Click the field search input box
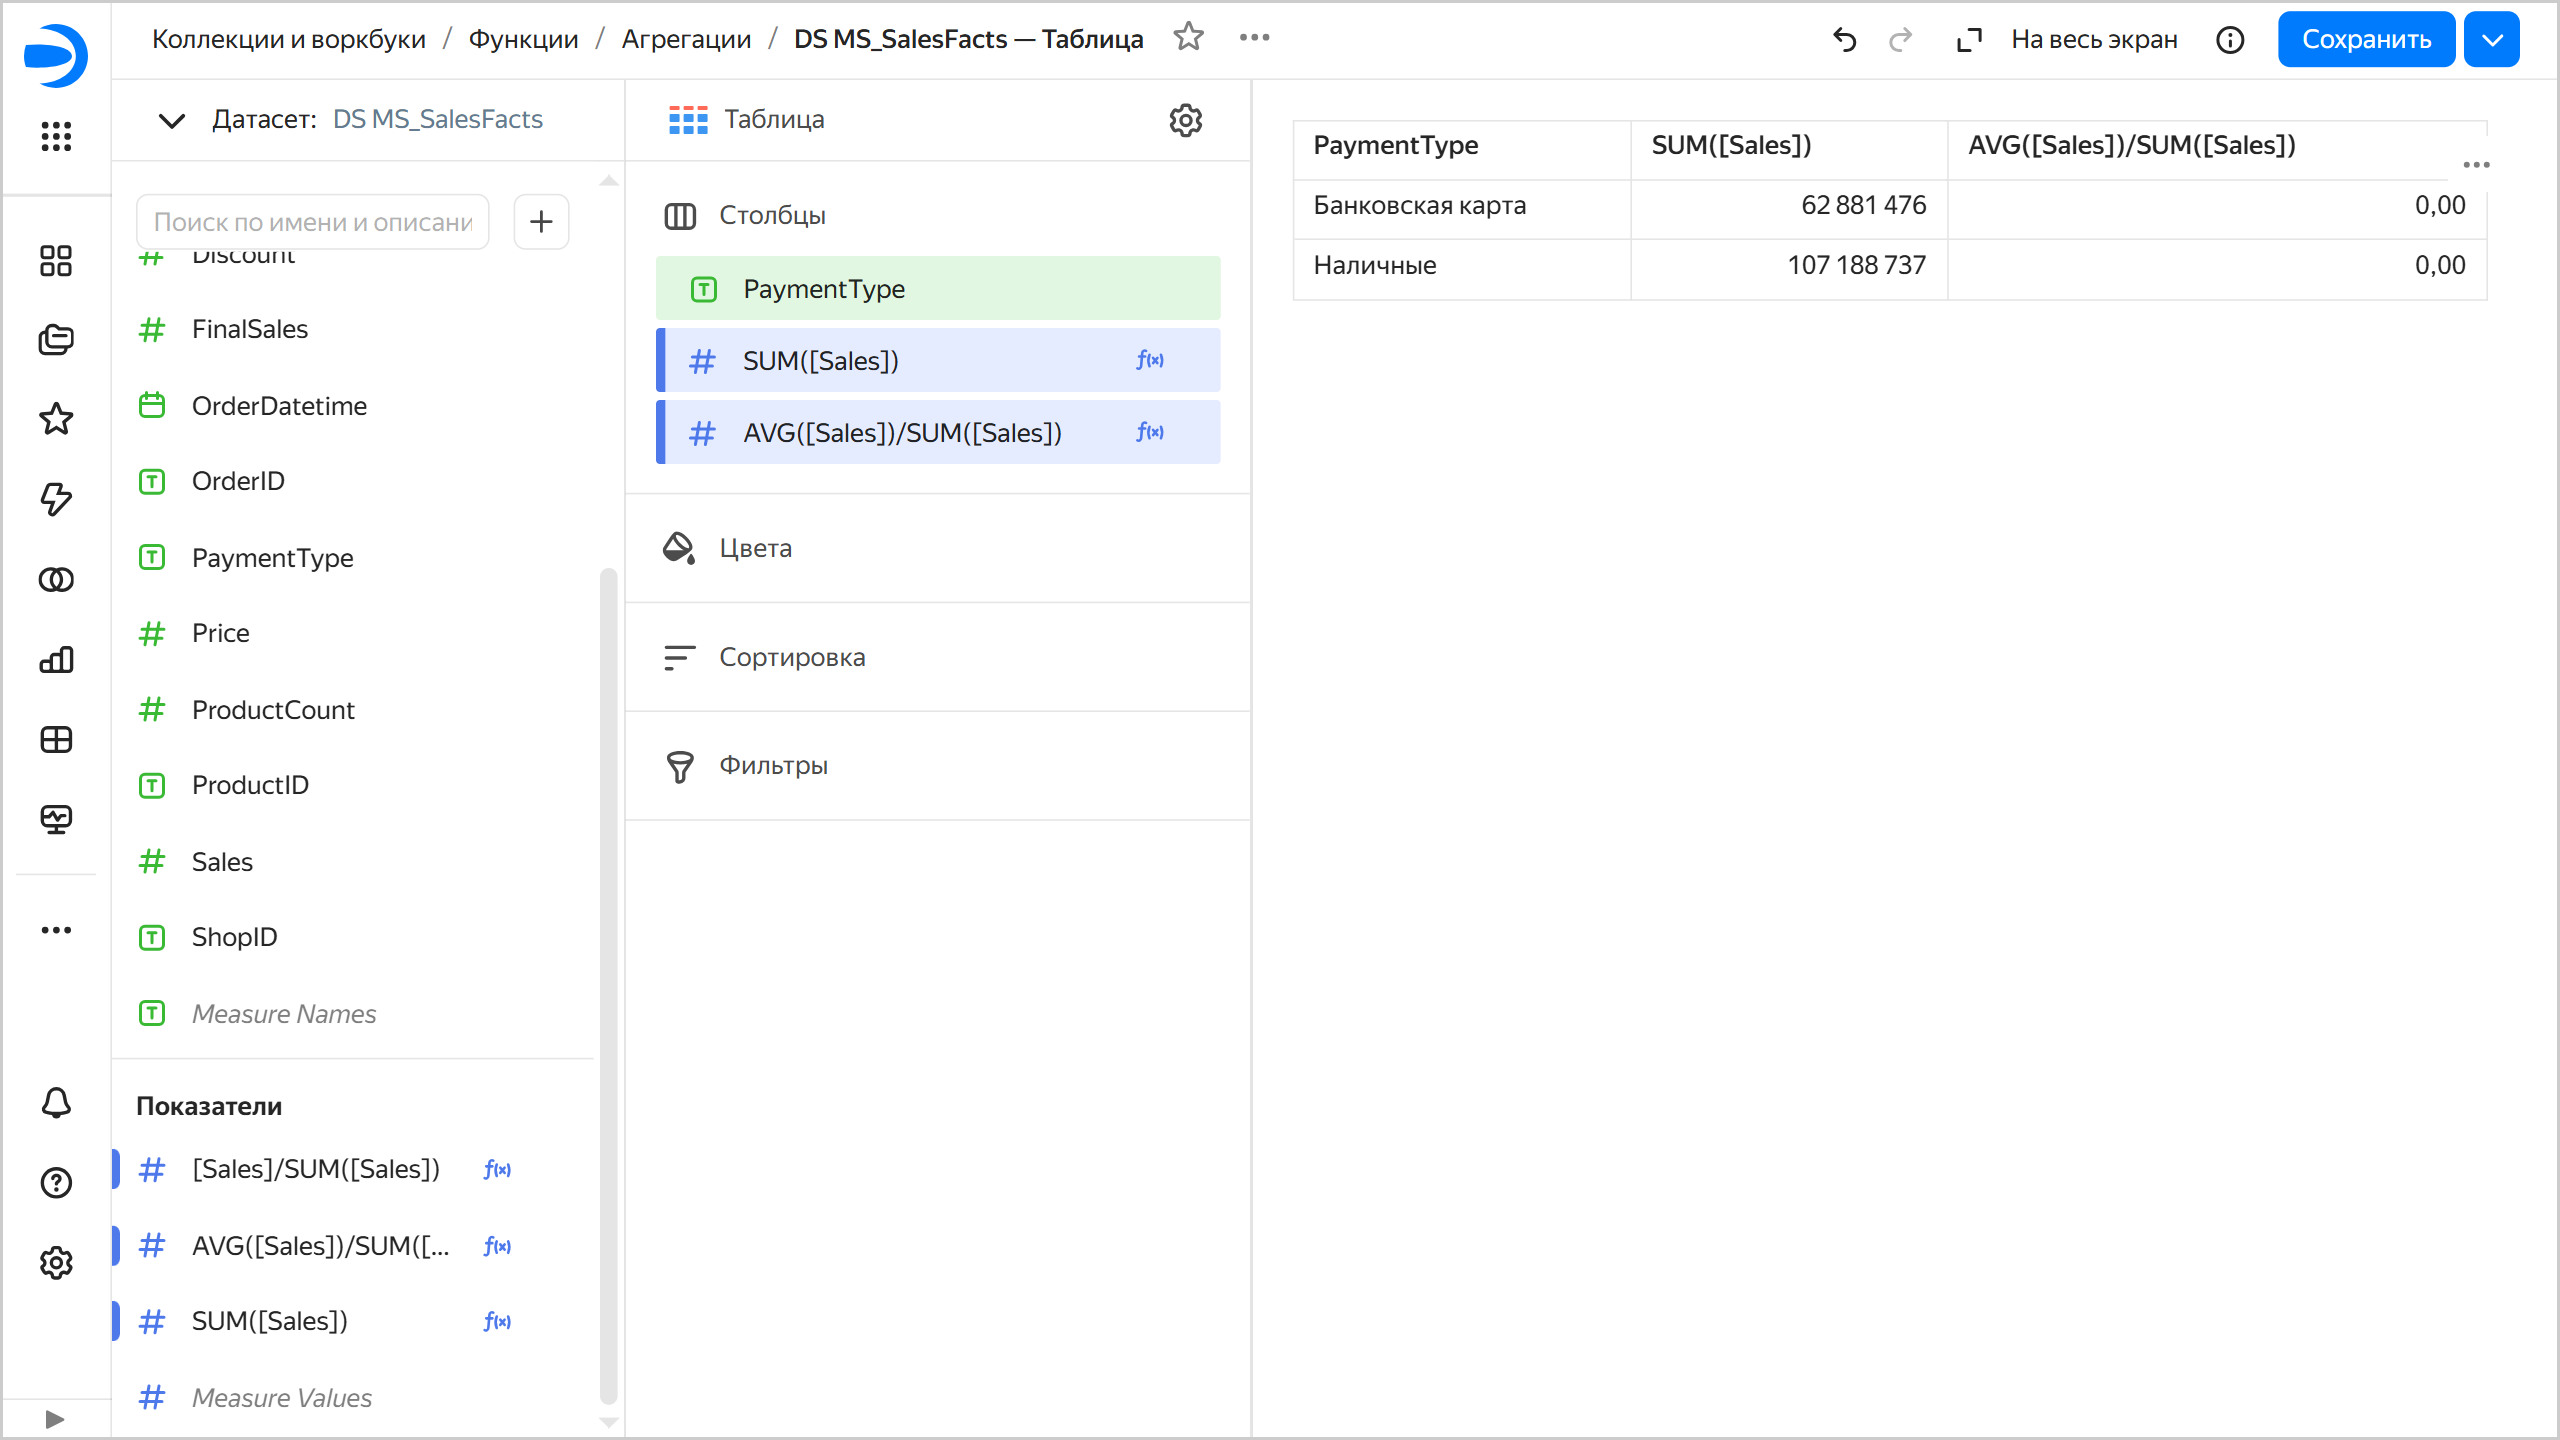Image resolution: width=2560 pixels, height=1440 pixels. (x=312, y=222)
